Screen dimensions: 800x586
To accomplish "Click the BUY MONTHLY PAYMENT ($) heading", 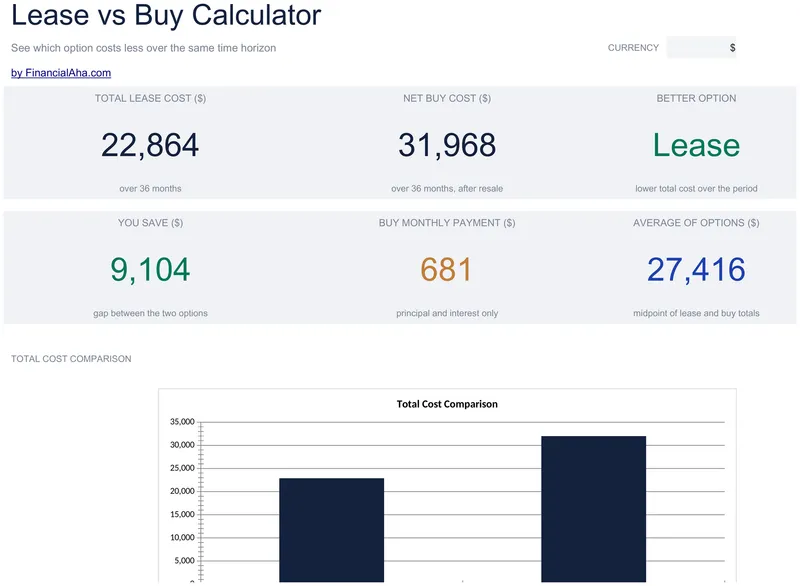I will pyautogui.click(x=447, y=223).
